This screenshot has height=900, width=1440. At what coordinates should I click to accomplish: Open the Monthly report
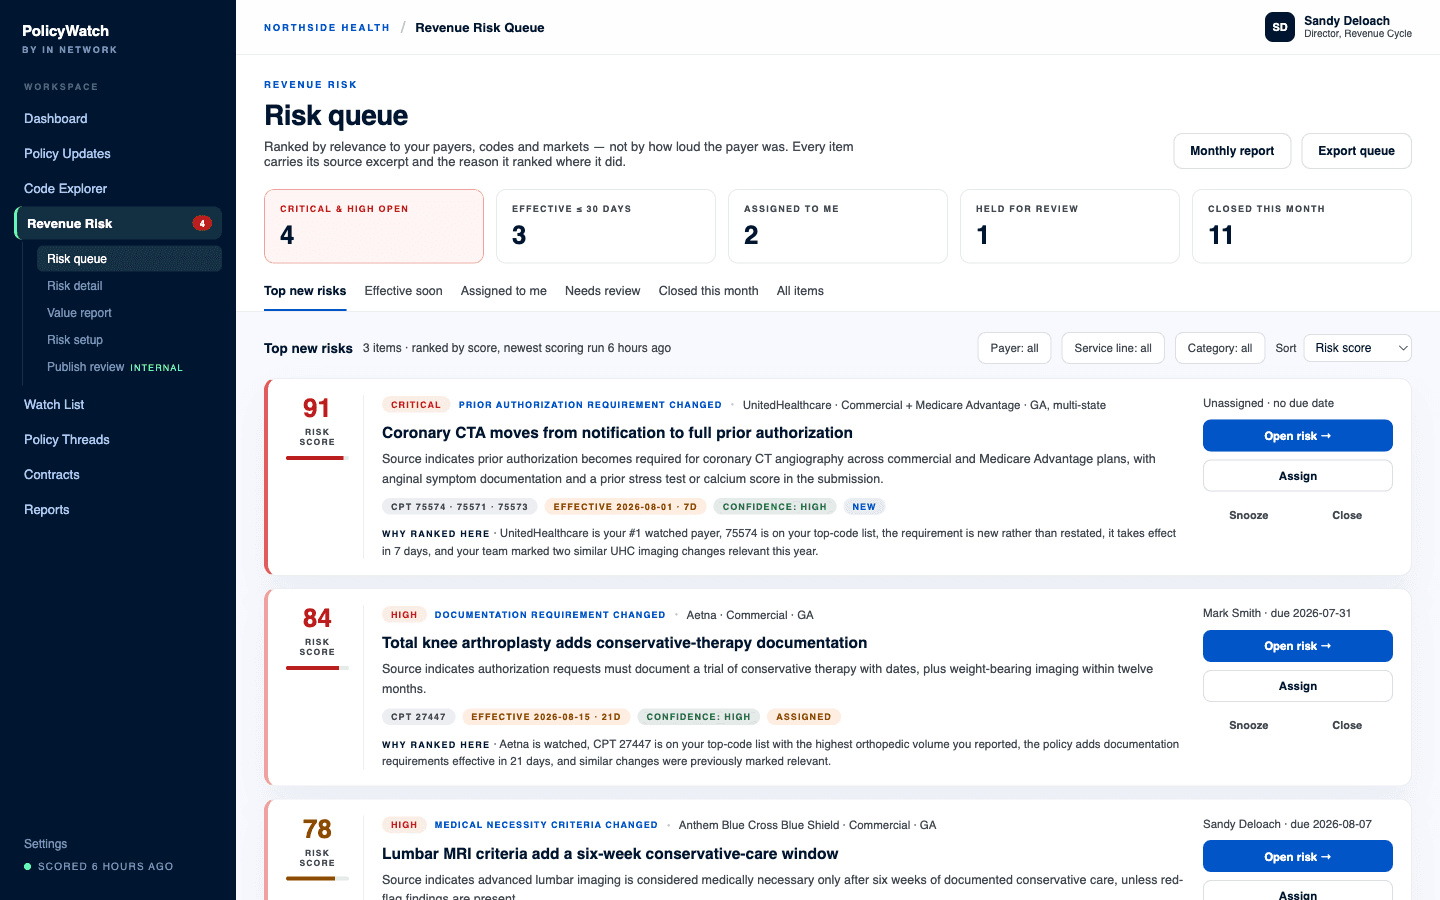coord(1232,151)
